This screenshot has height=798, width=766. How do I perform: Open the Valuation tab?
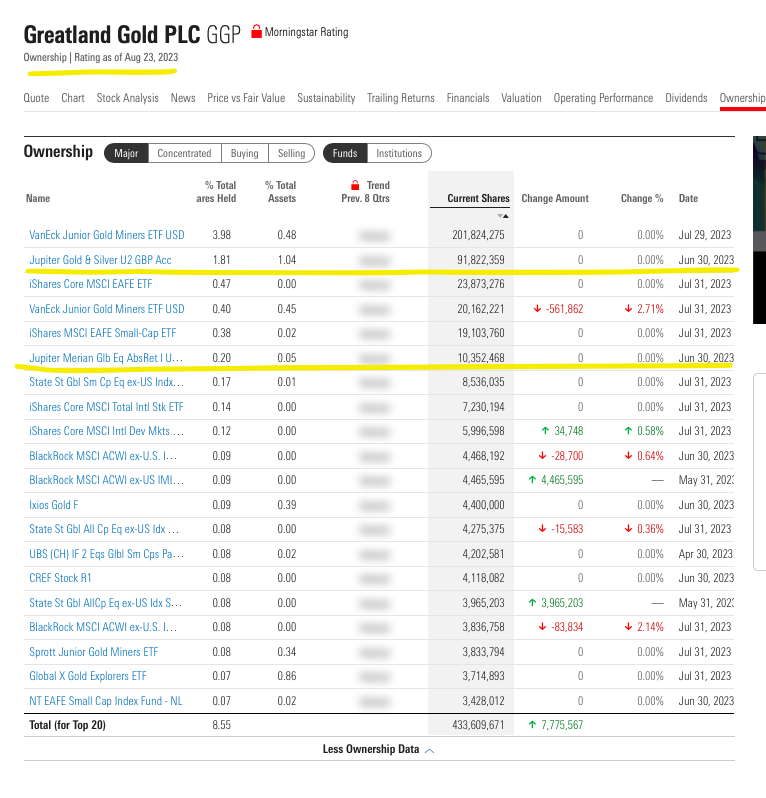tap(521, 98)
